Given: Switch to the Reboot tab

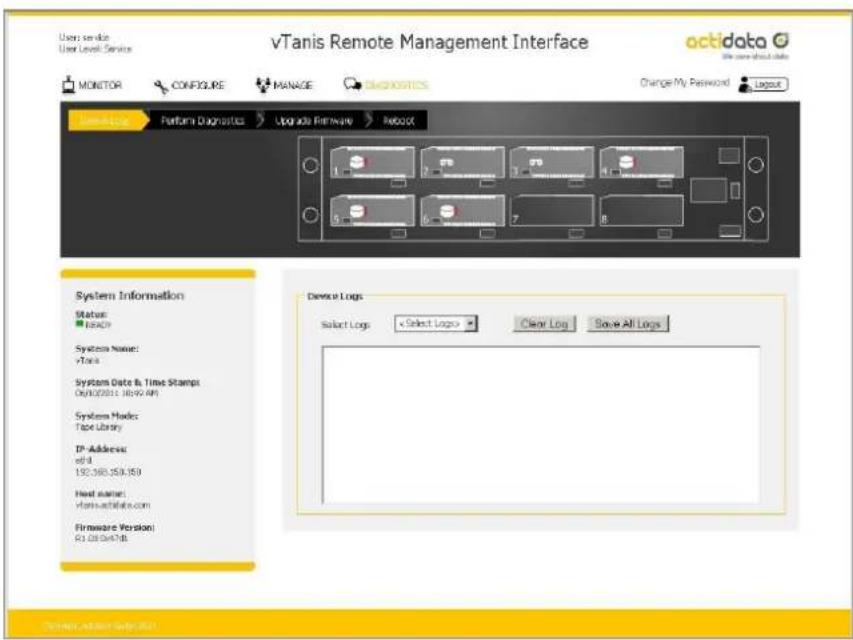Looking at the screenshot, I should 399,120.
